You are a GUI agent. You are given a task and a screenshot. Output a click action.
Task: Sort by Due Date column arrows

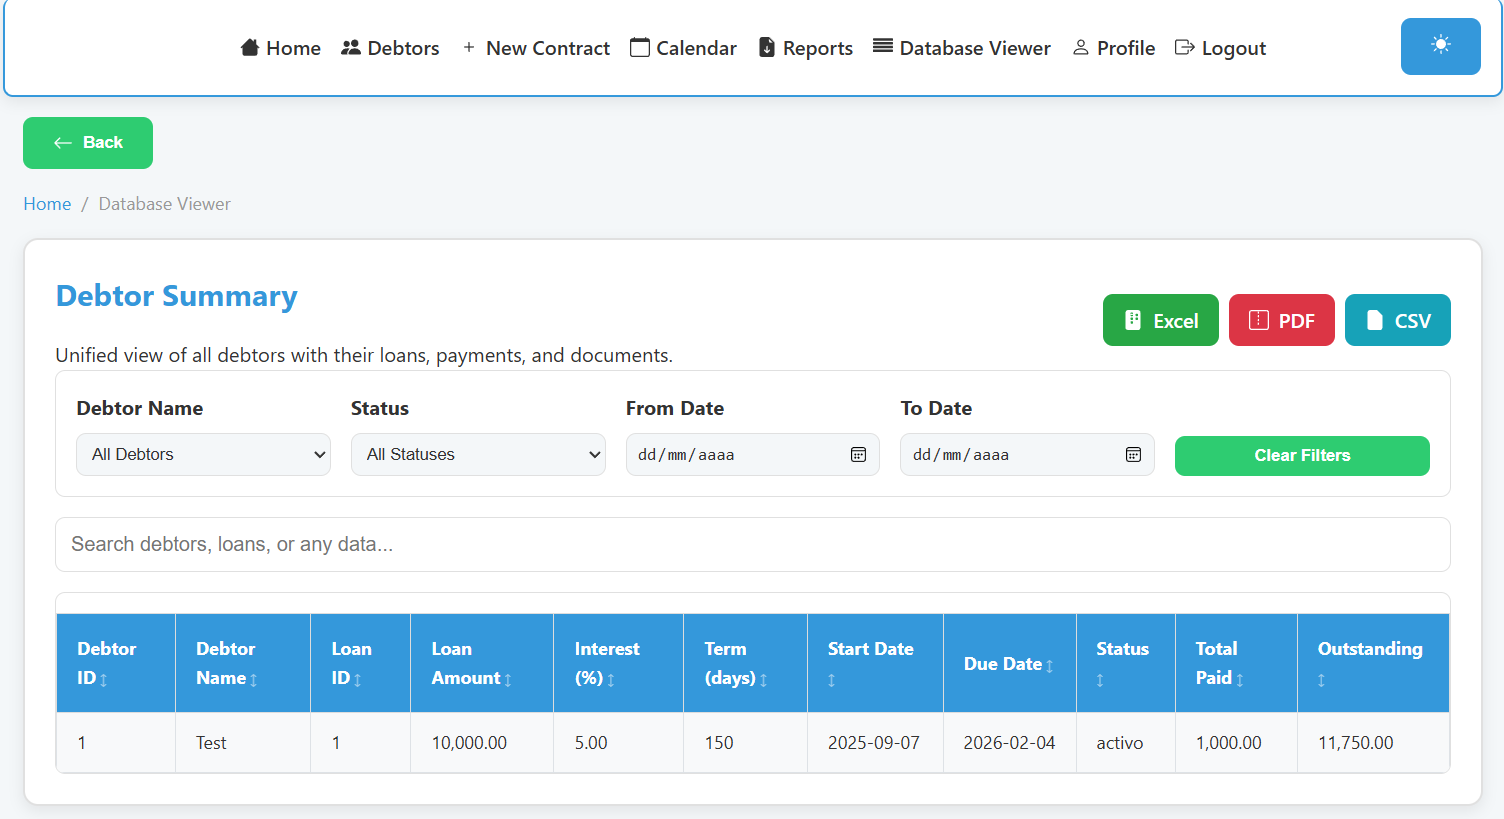(x=1050, y=666)
